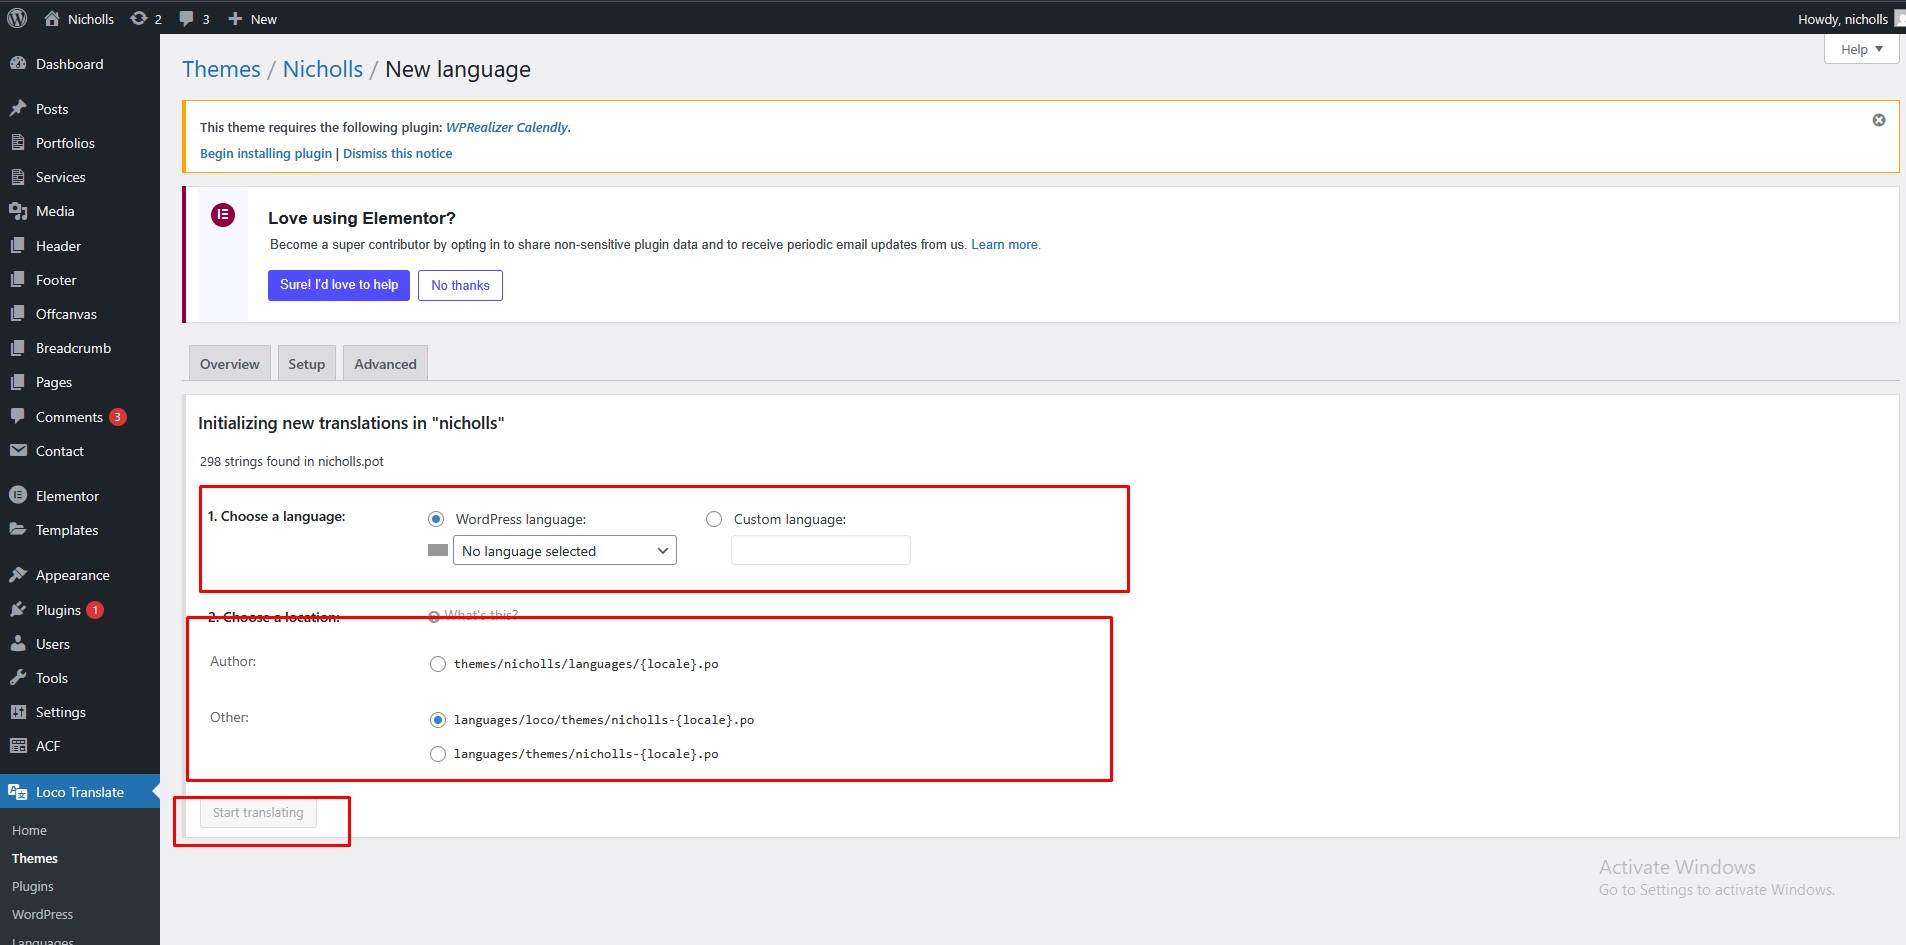Screen dimensions: 1906x945
Task: Open the updates icon showing 2
Action: pyautogui.click(x=139, y=18)
